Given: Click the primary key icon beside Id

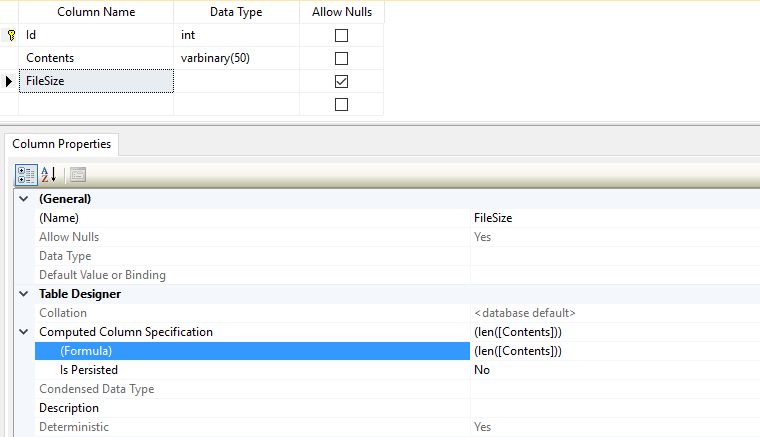Looking at the screenshot, I should coord(12,35).
